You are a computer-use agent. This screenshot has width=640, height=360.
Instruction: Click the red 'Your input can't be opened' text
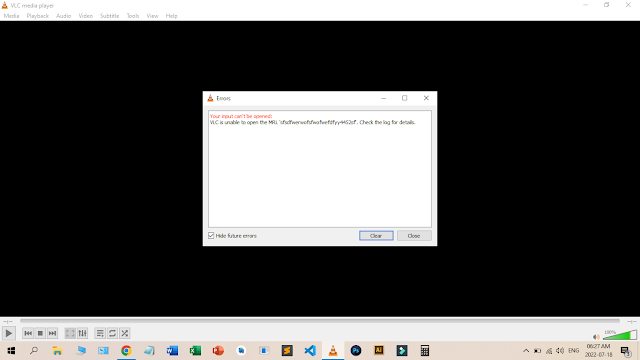(x=241, y=116)
